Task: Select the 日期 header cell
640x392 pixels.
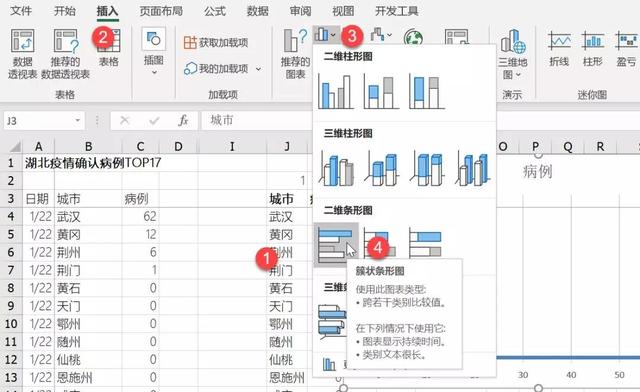Action: (38, 199)
